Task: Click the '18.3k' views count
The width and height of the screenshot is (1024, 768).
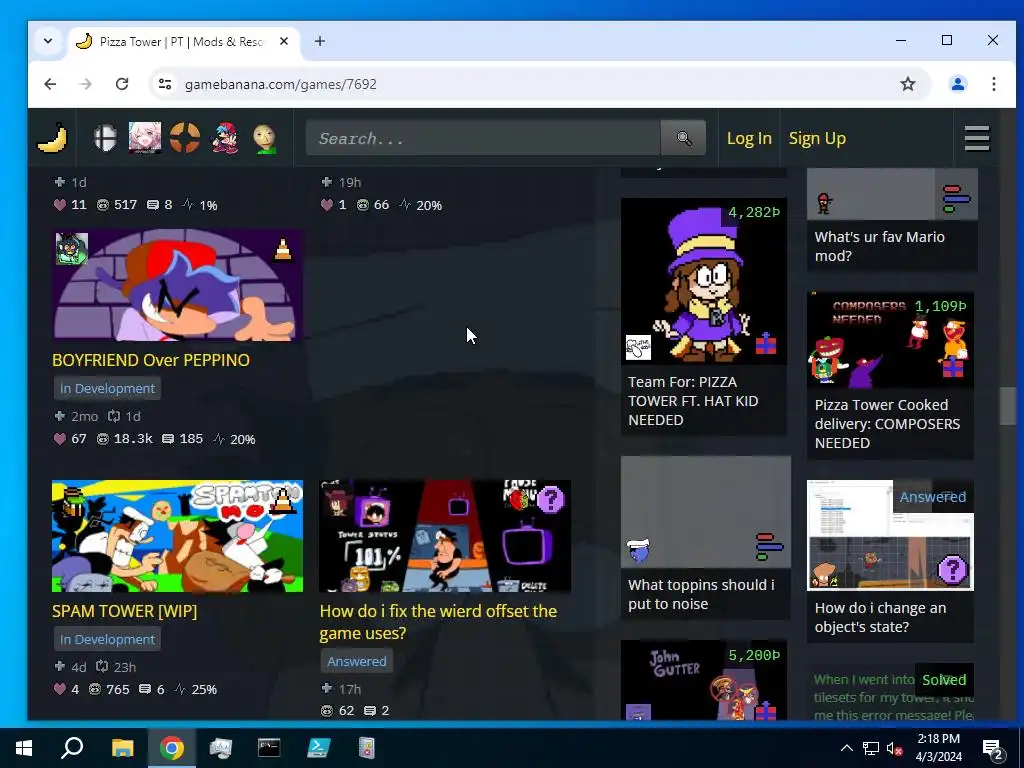Action: pos(133,439)
